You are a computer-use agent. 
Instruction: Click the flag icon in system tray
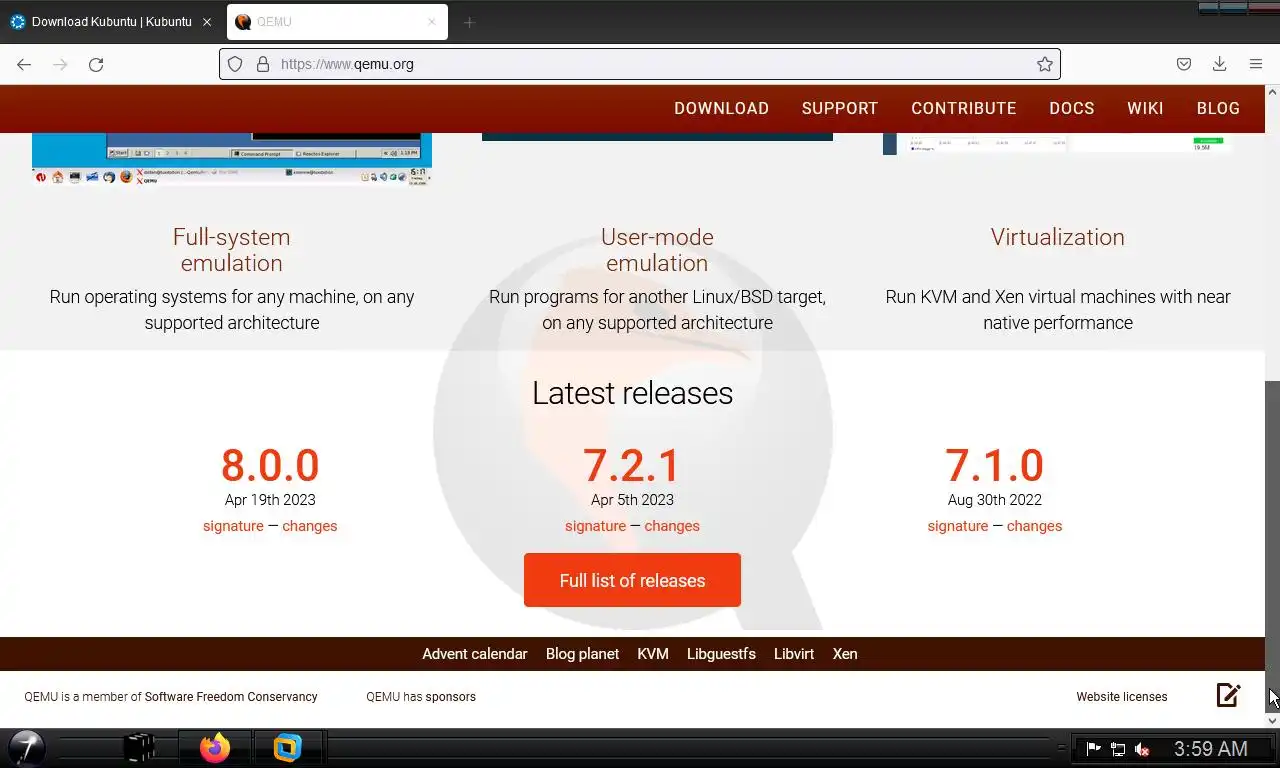pos(1093,749)
